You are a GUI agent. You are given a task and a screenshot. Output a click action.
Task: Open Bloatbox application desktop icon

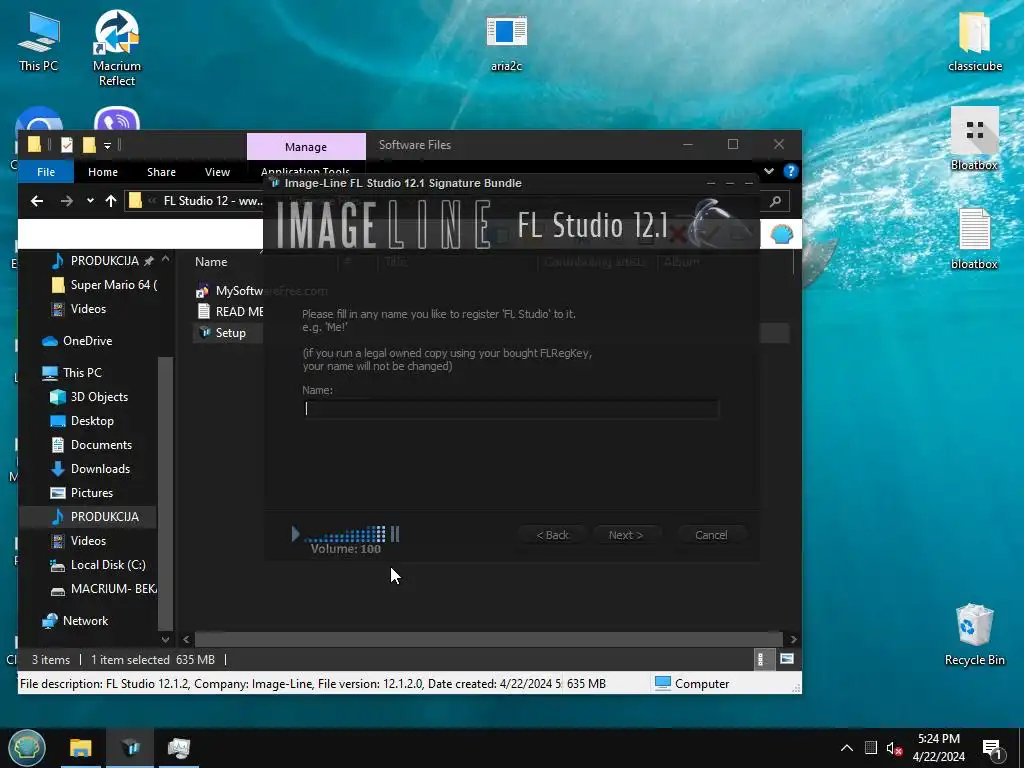[x=974, y=140]
